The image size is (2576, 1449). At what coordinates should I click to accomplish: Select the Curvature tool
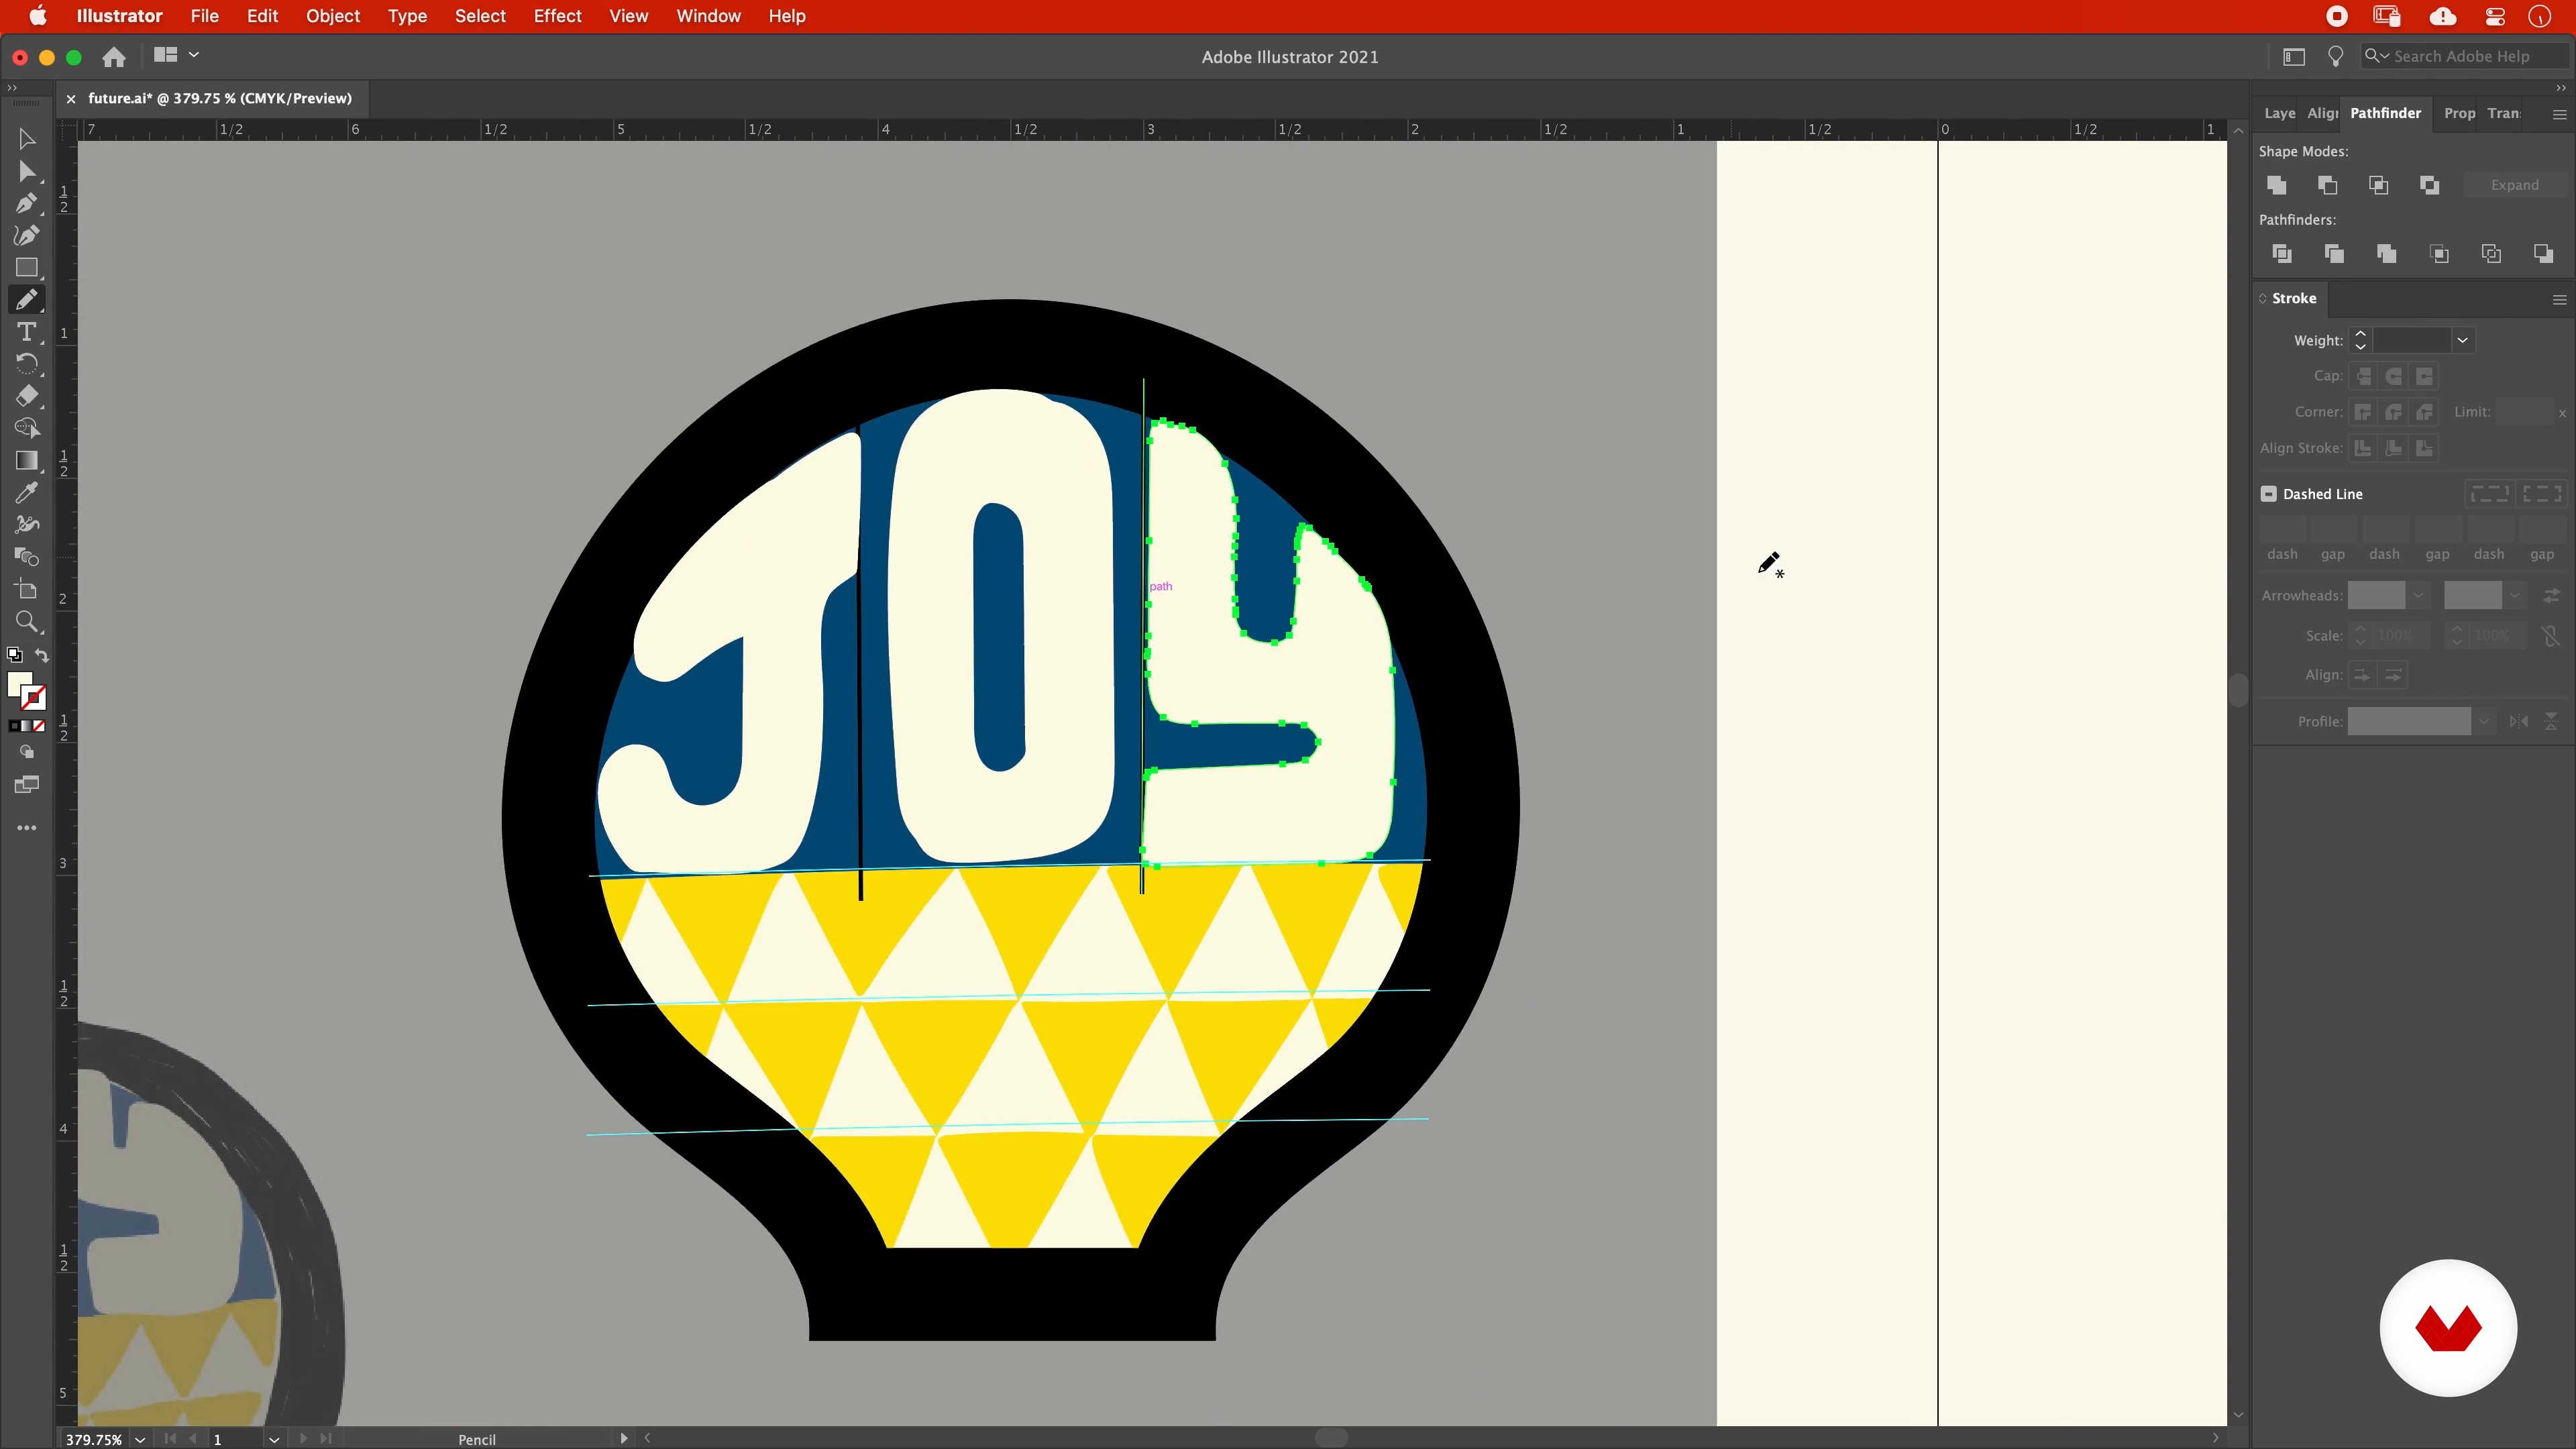click(27, 236)
